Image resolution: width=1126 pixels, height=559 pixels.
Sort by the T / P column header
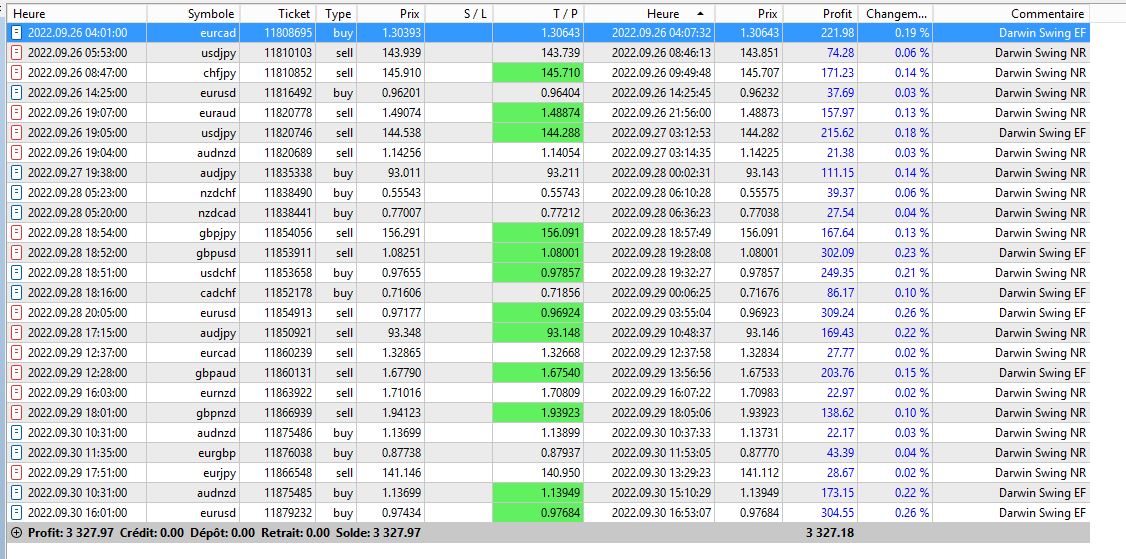(x=539, y=14)
